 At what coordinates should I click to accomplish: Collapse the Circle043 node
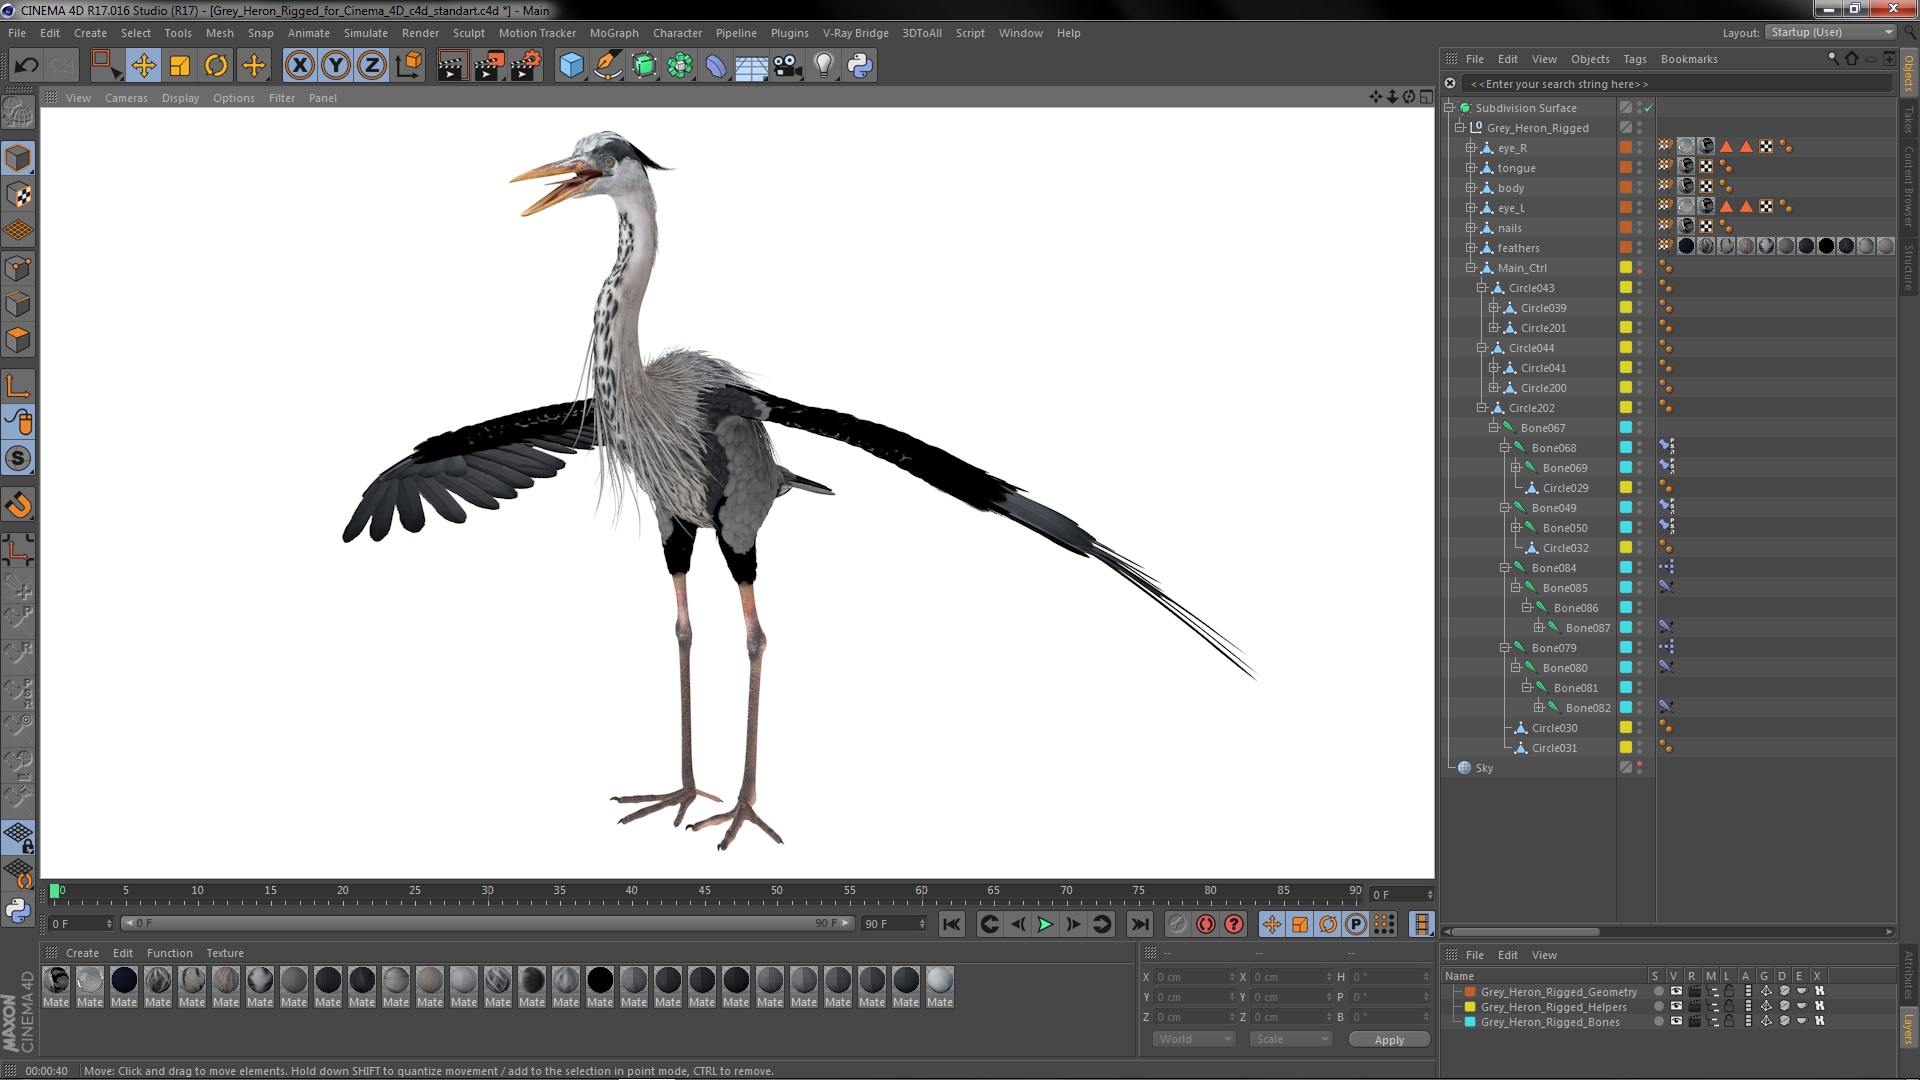coord(1482,287)
